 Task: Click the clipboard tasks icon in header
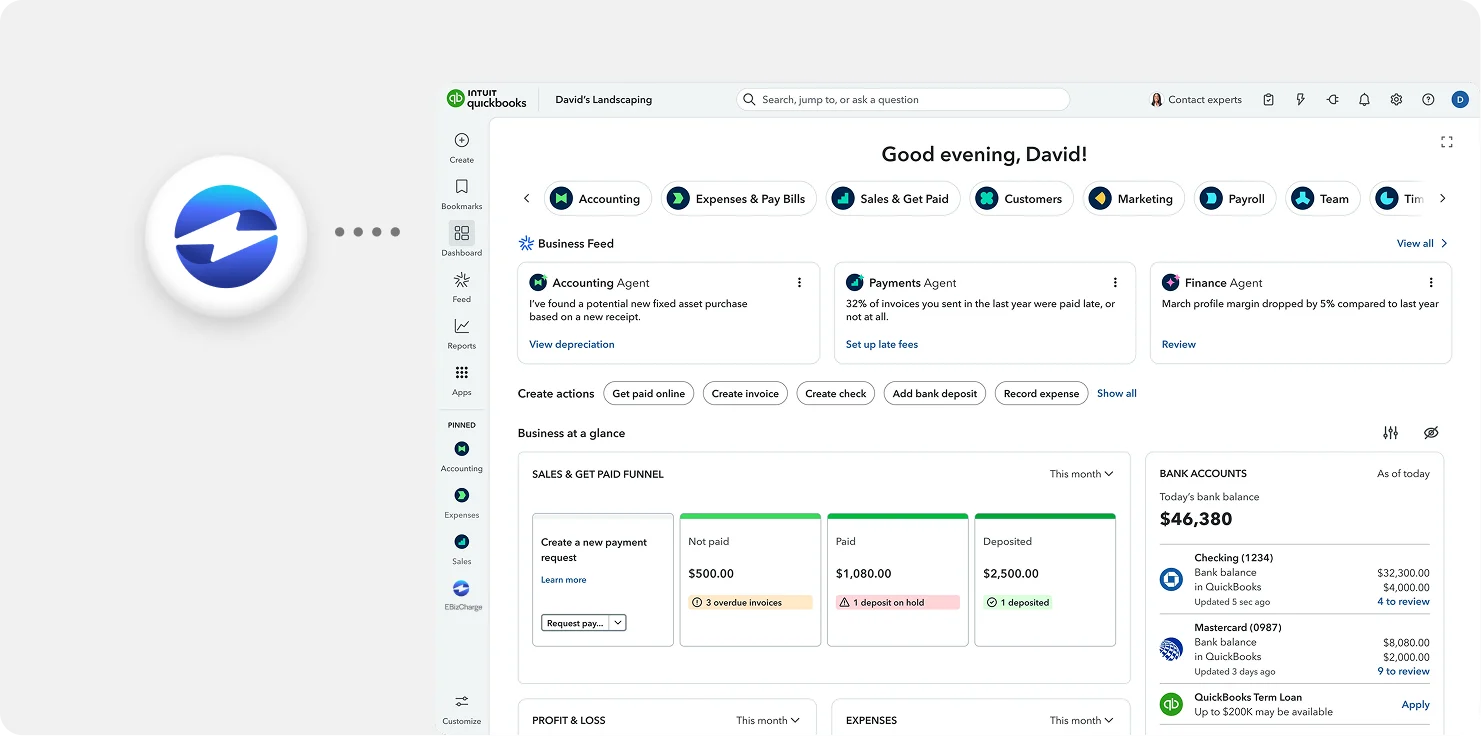click(x=1268, y=100)
